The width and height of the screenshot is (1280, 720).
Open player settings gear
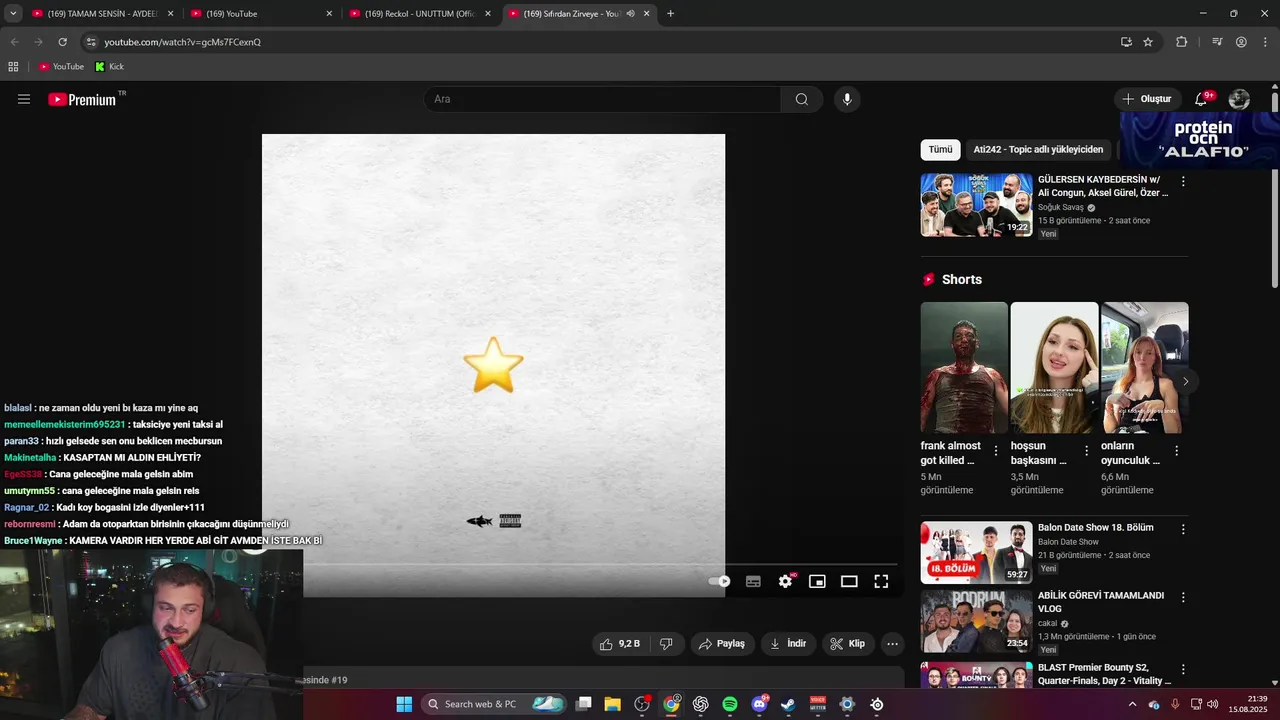coord(785,581)
